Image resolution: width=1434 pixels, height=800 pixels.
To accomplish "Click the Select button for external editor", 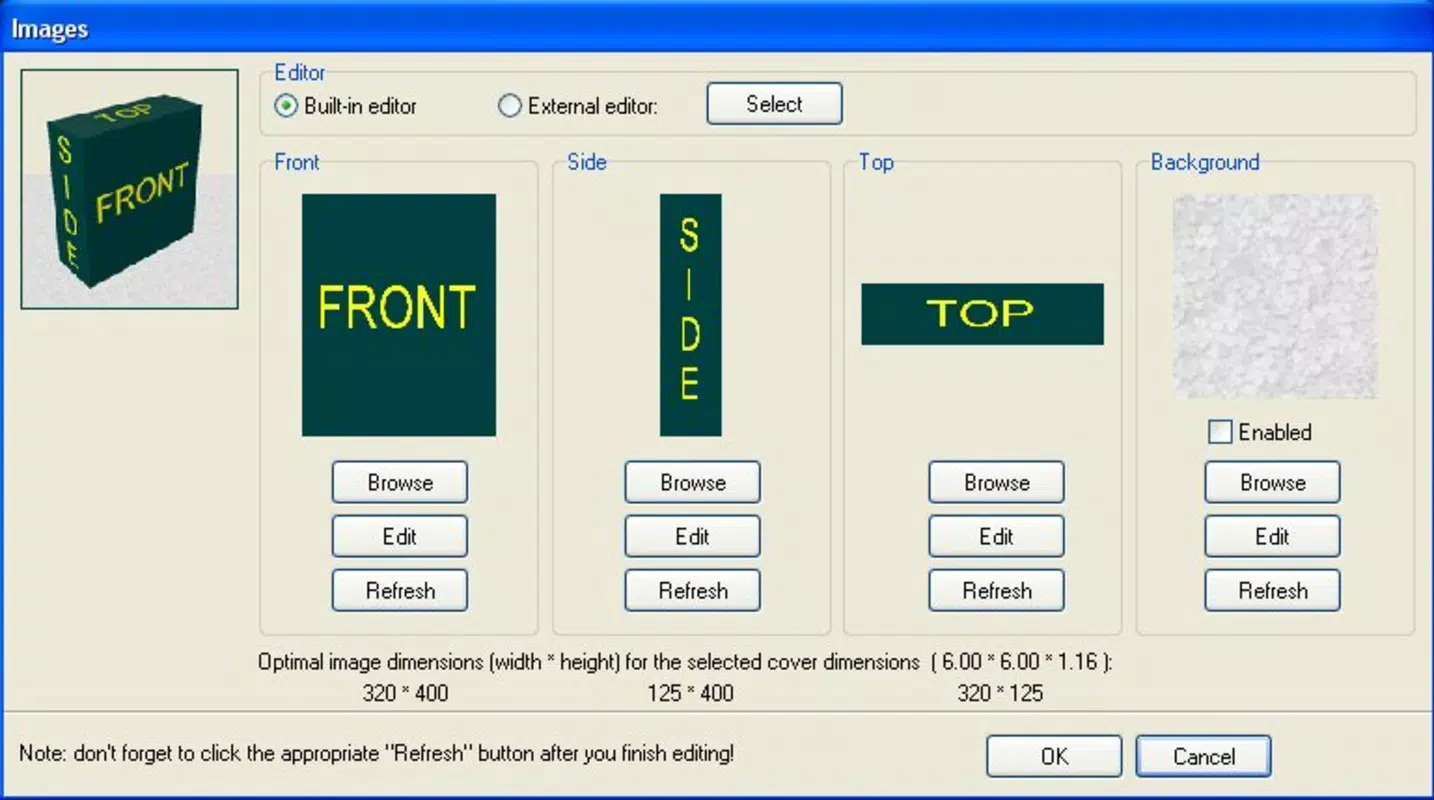I will [774, 104].
